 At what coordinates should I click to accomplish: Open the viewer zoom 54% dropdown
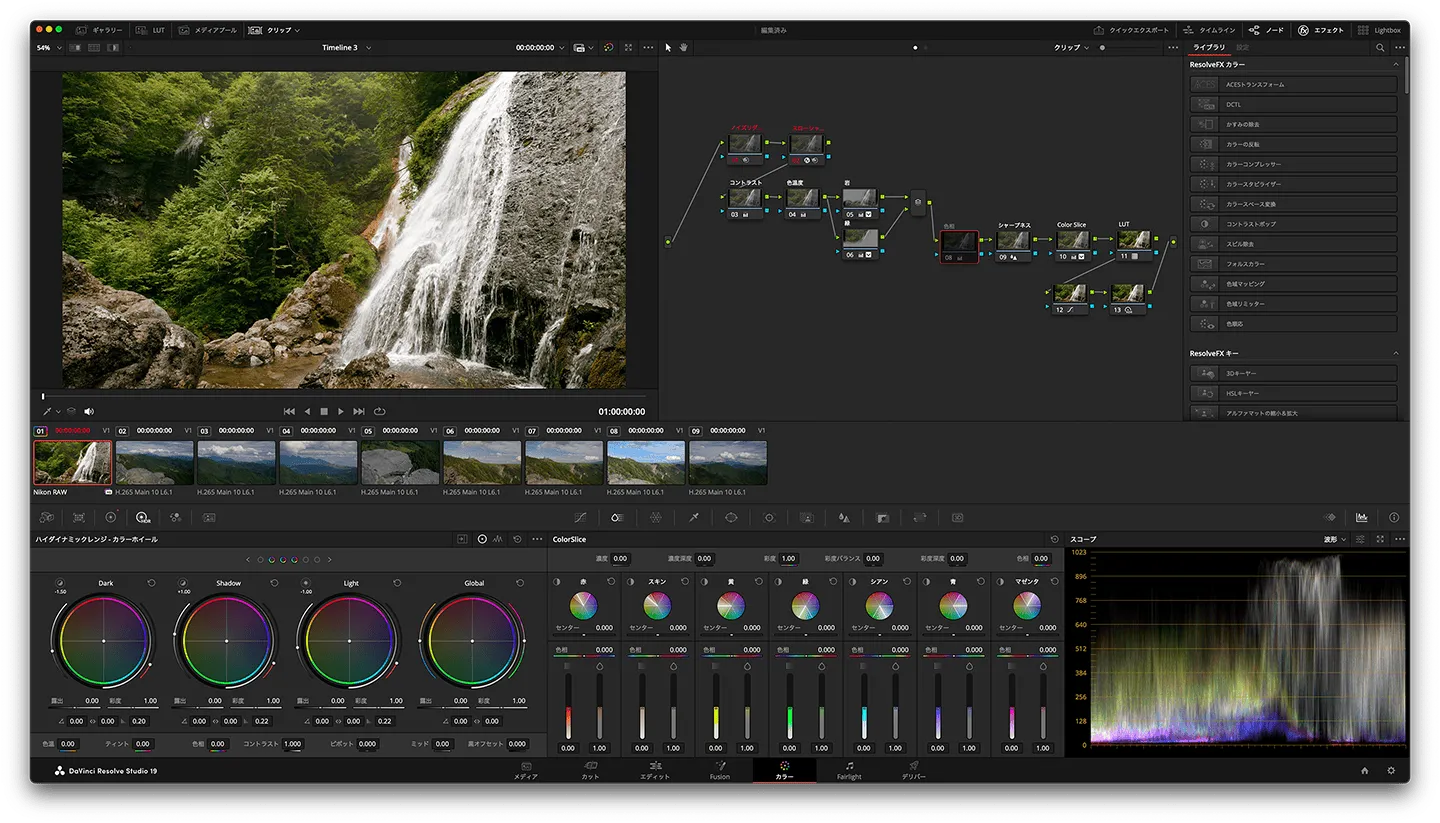click(50, 47)
